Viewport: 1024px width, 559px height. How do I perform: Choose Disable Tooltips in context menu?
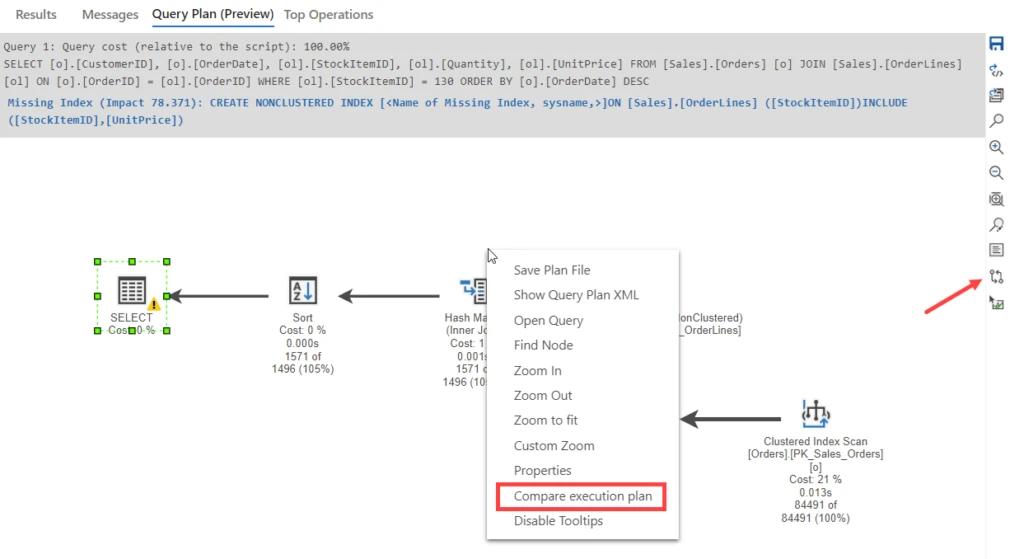click(558, 521)
